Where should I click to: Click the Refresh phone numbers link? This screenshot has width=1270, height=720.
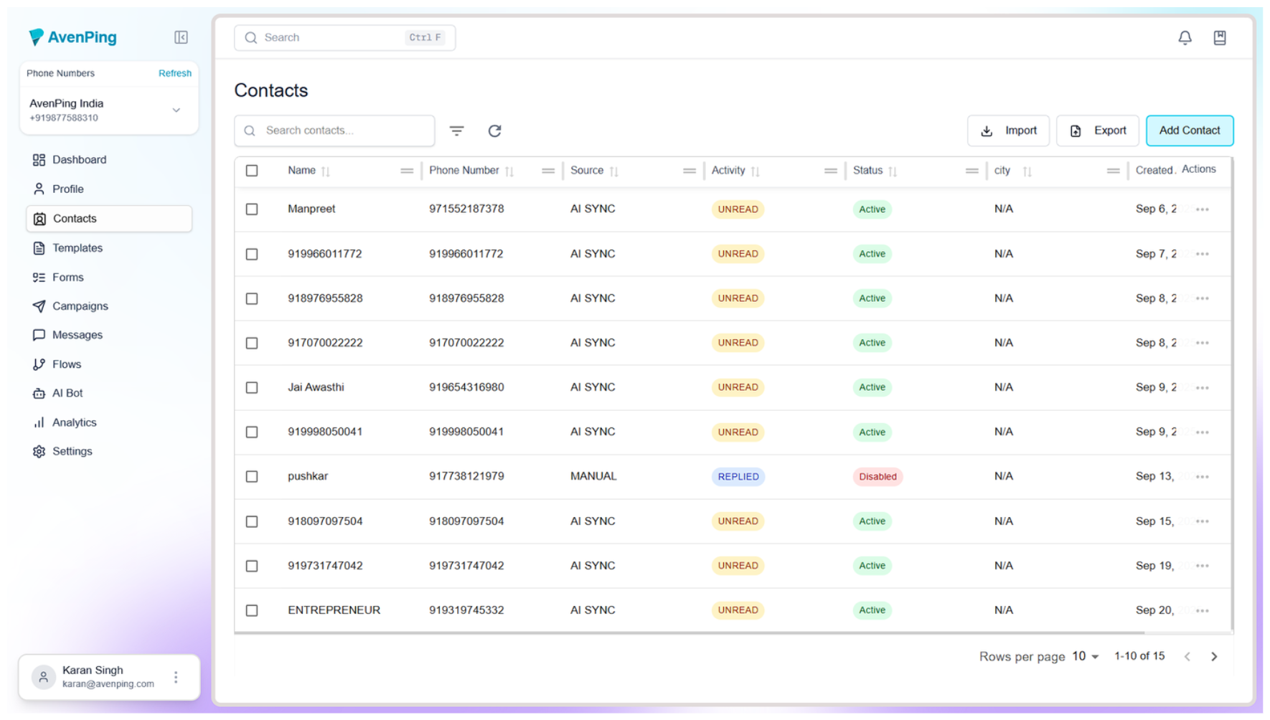(x=175, y=73)
